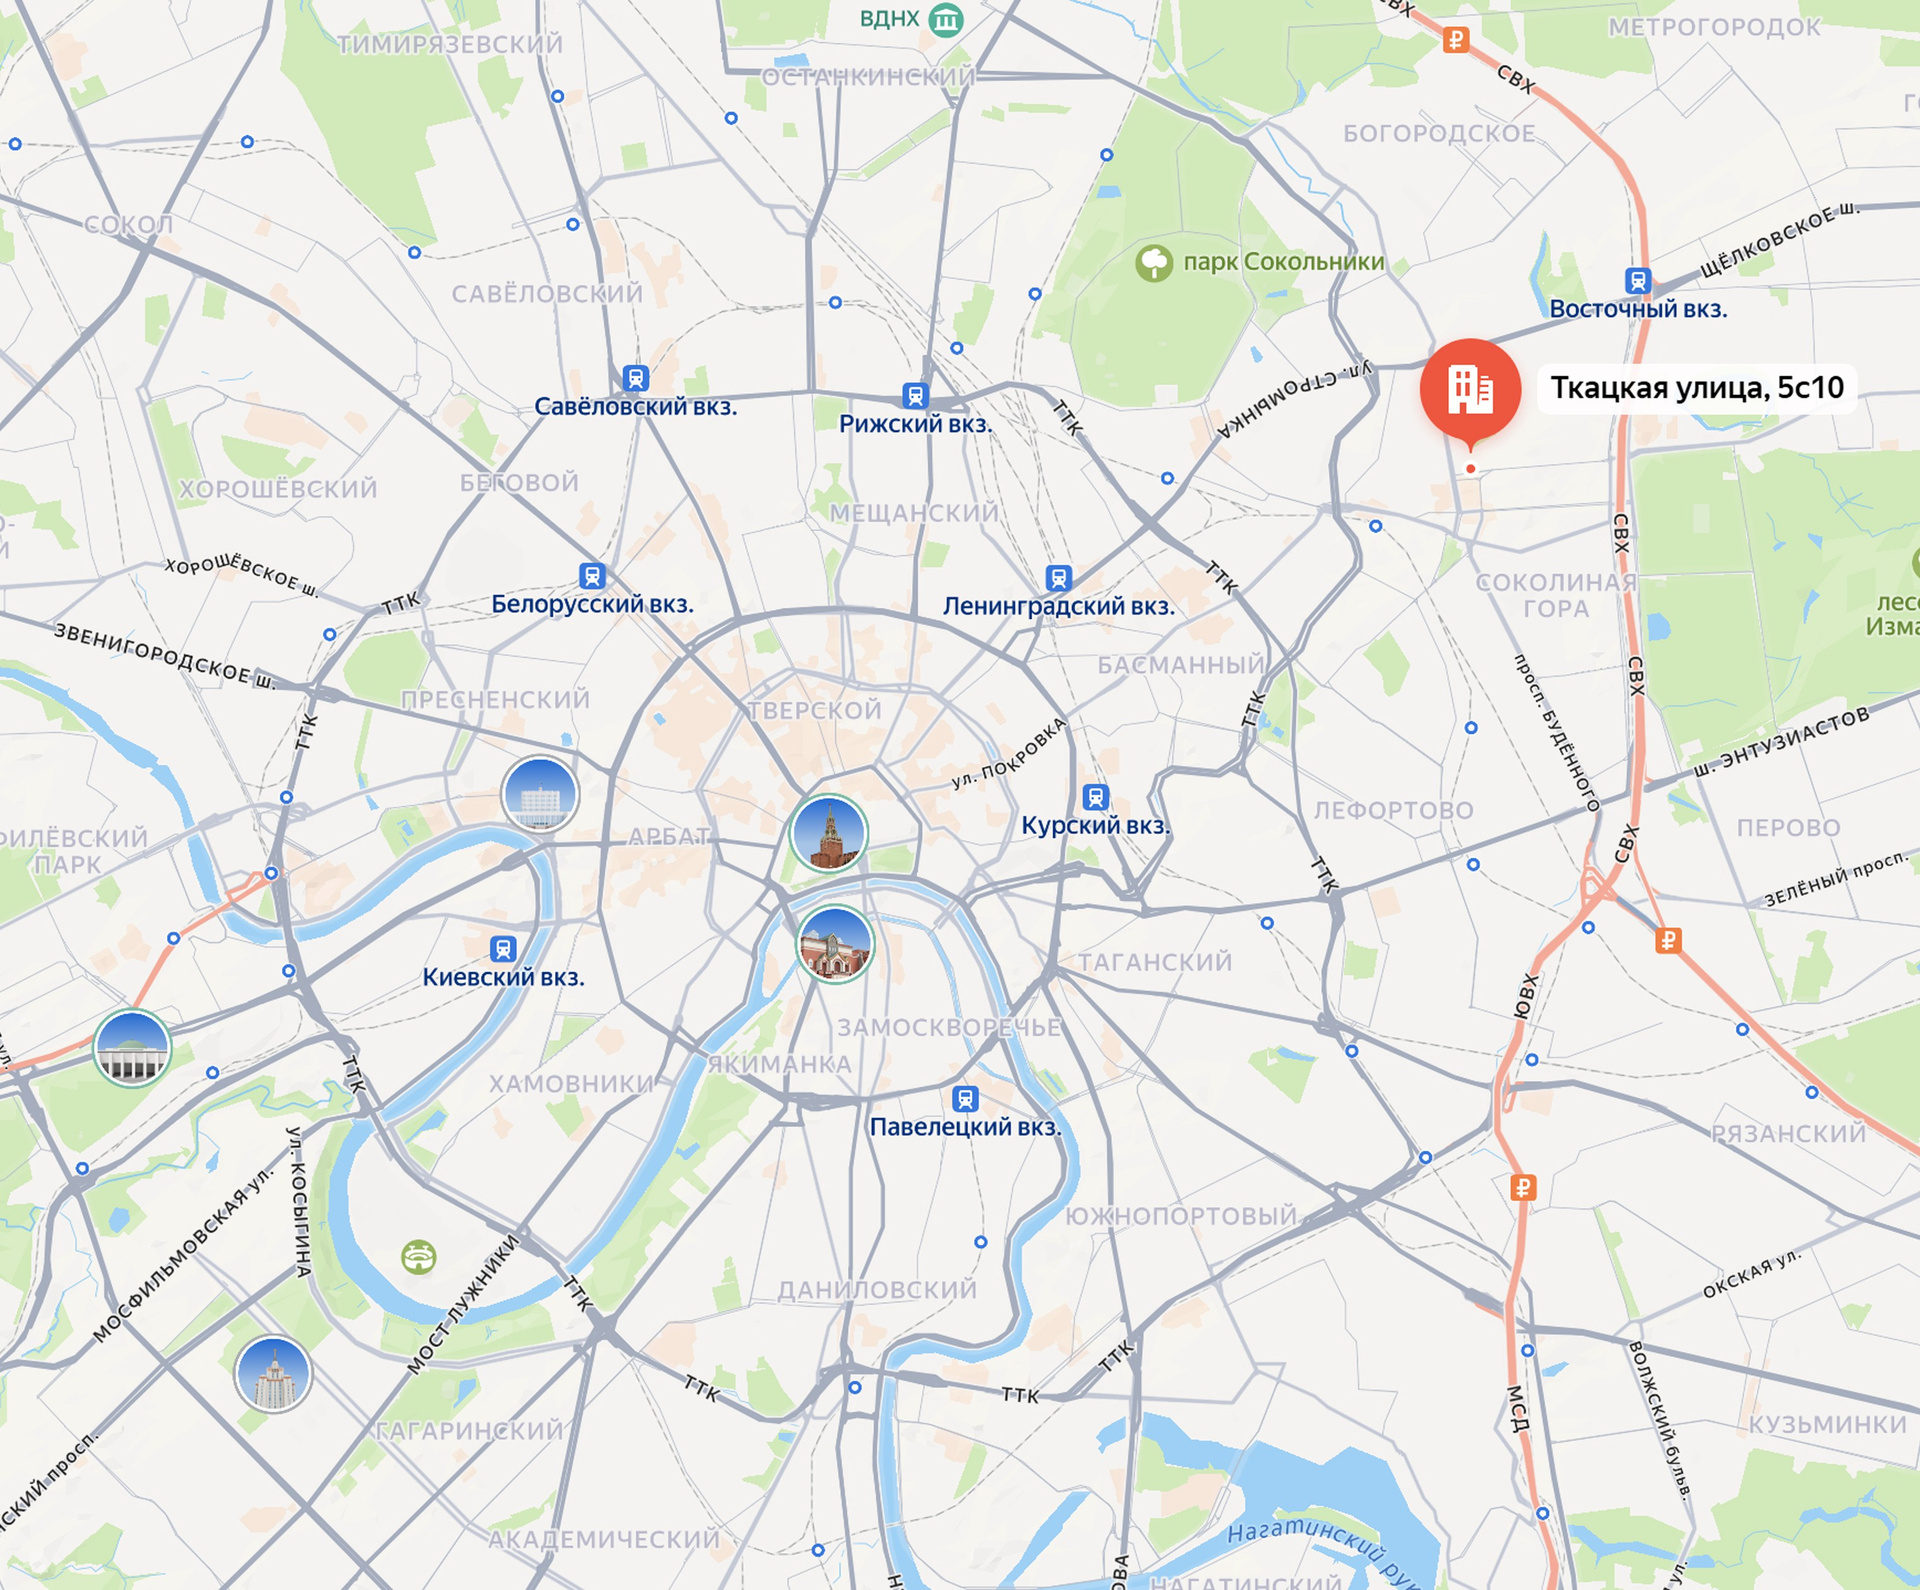
Task: Open the Tretyakov Gallery thumbnail in Замоскворечье
Action: [x=835, y=945]
